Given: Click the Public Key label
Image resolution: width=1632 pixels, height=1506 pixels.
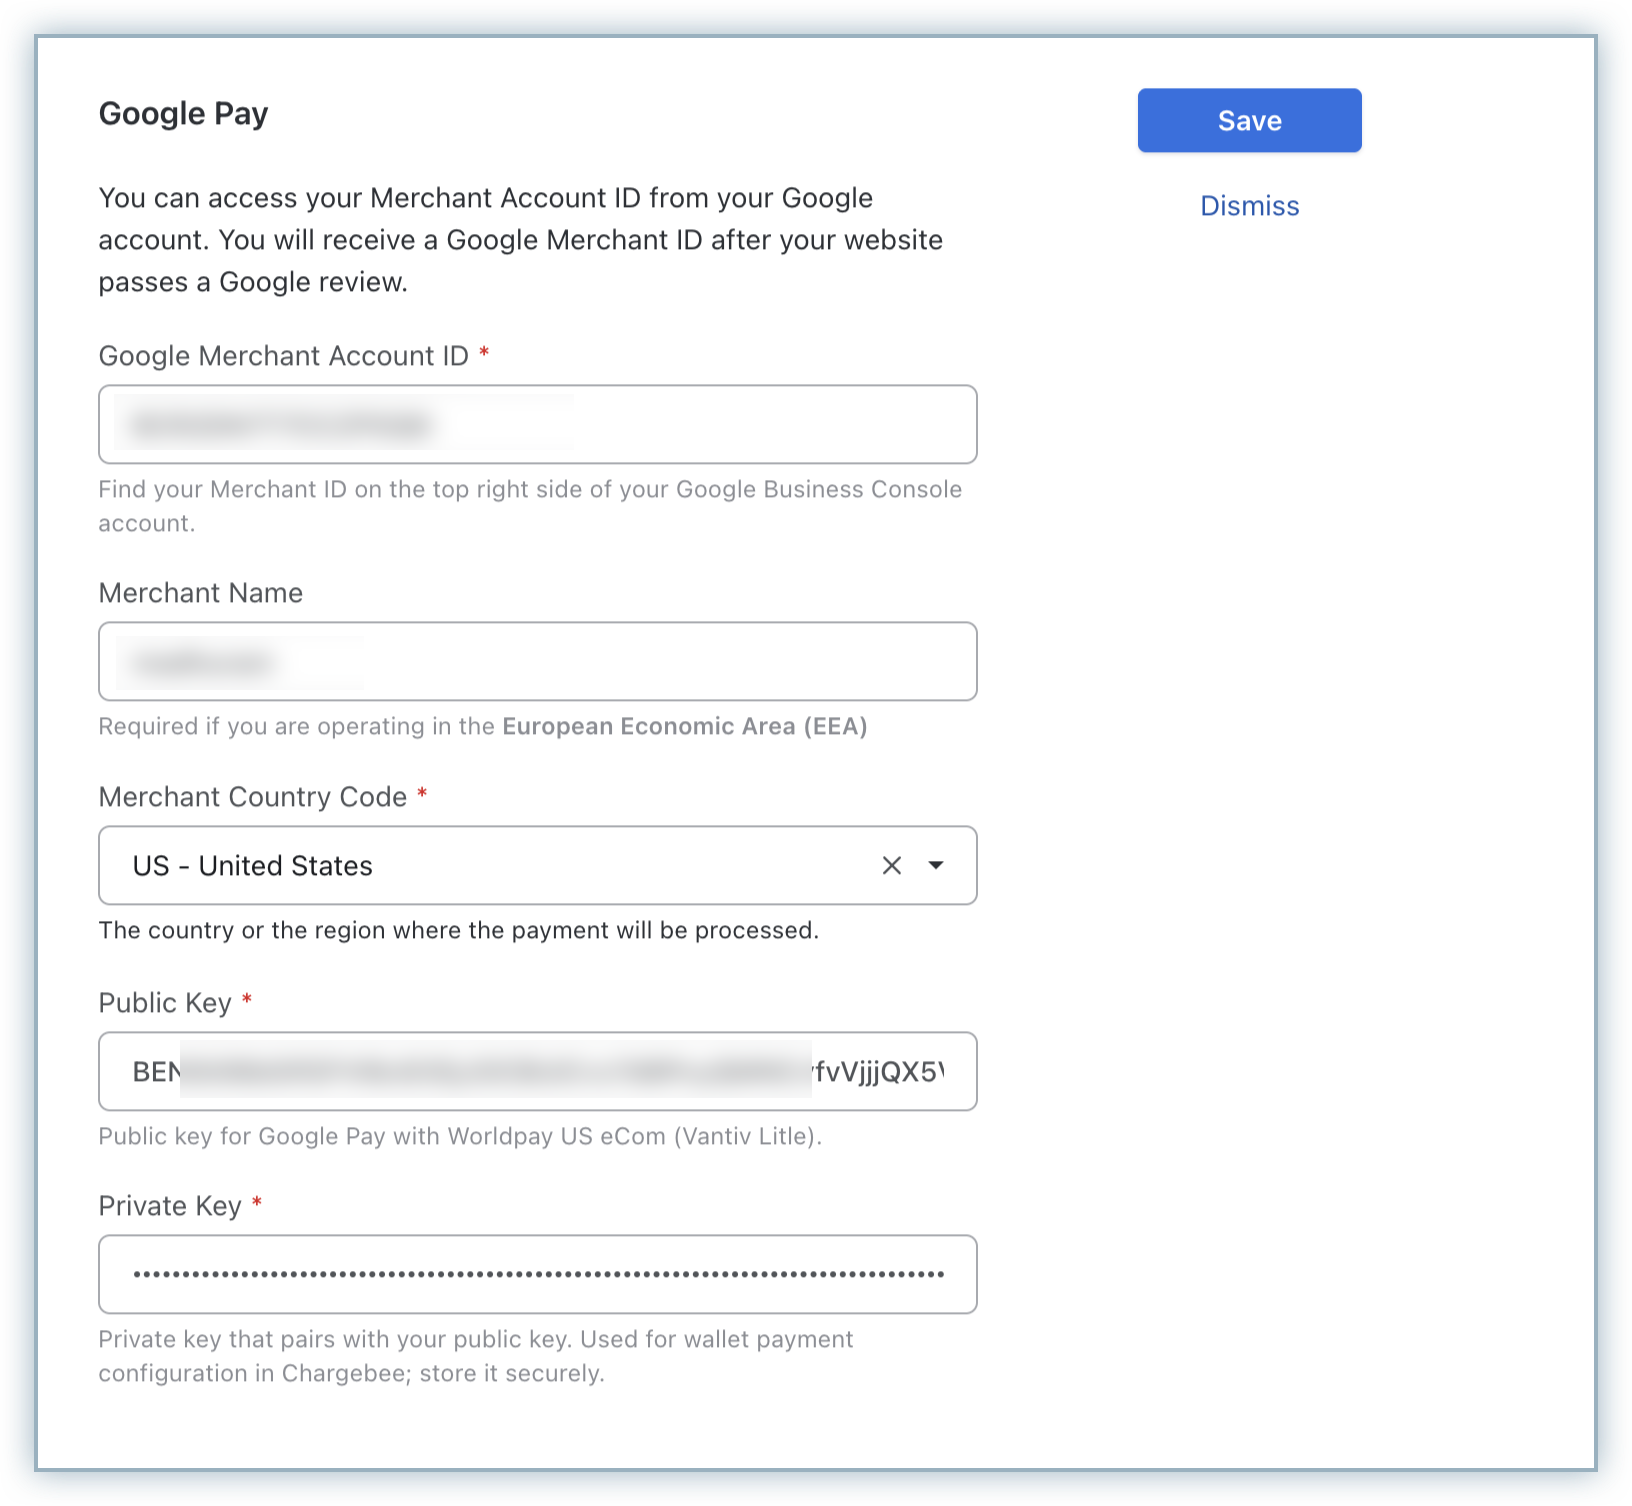Looking at the screenshot, I should pyautogui.click(x=165, y=1003).
